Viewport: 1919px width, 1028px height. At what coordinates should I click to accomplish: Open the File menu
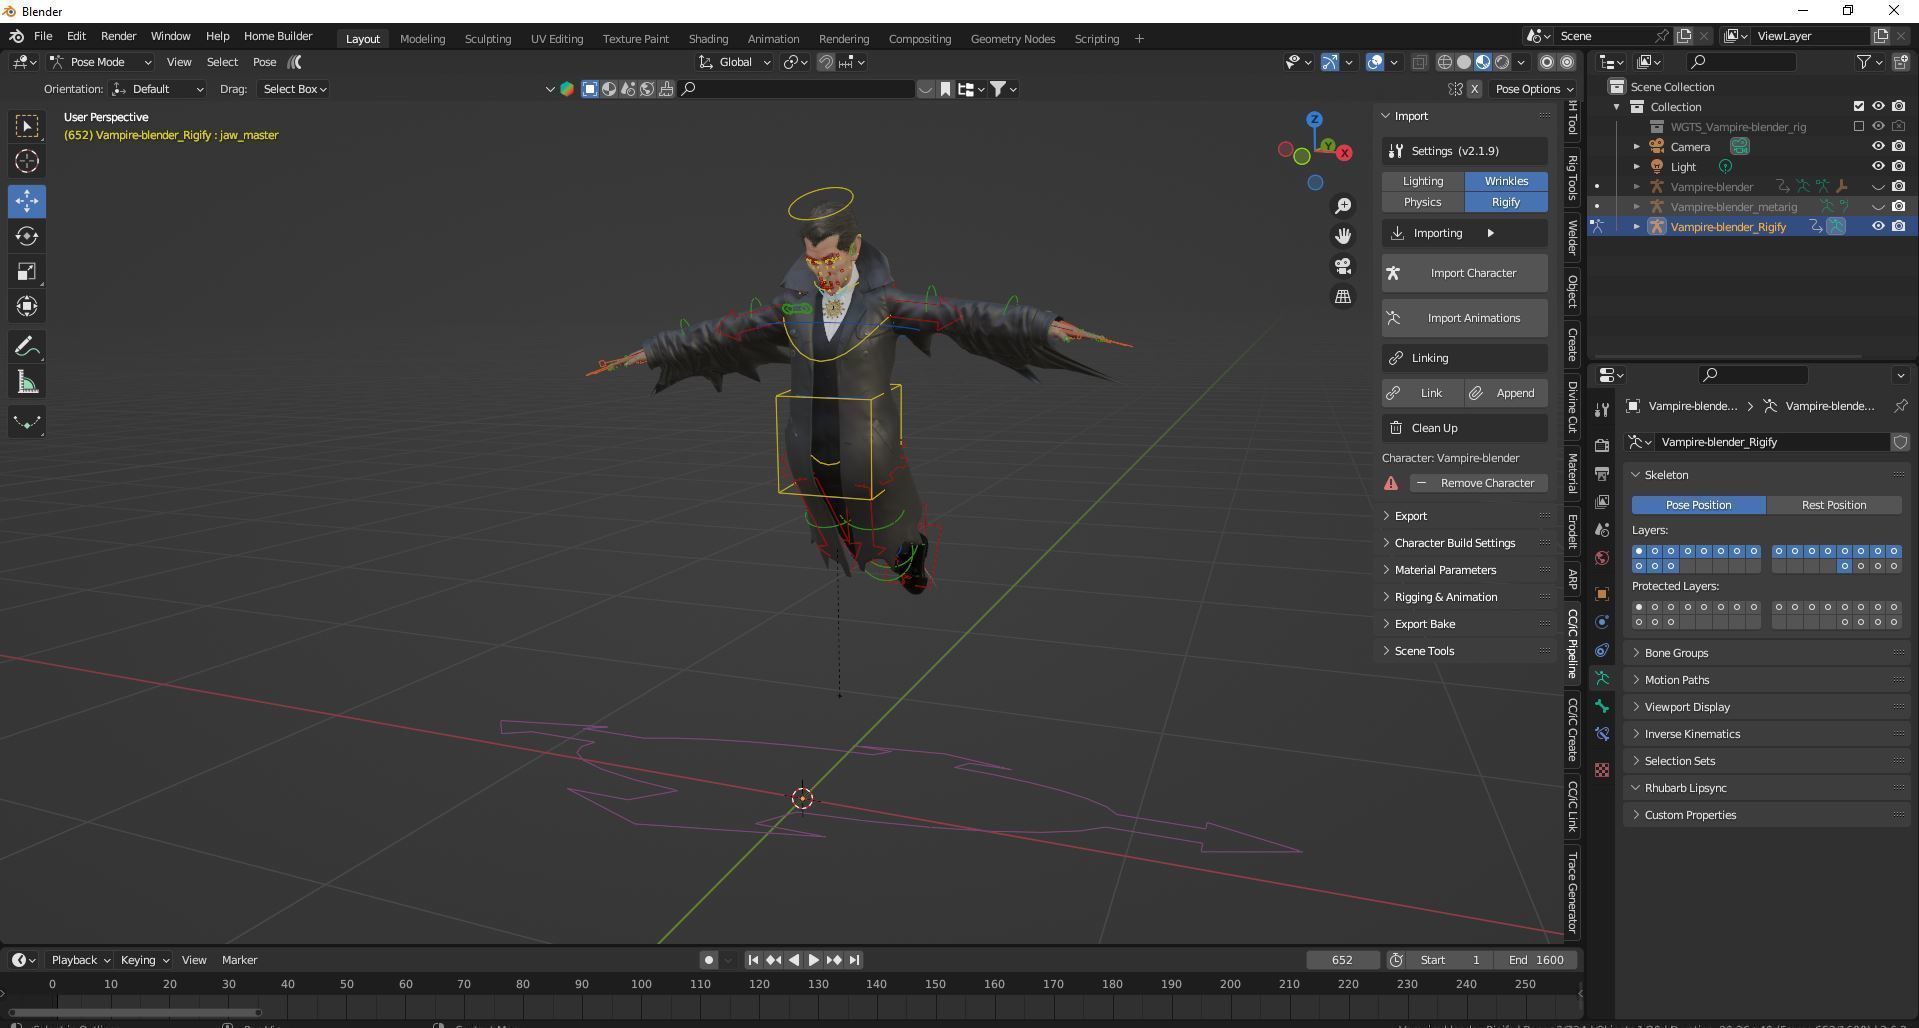(43, 36)
